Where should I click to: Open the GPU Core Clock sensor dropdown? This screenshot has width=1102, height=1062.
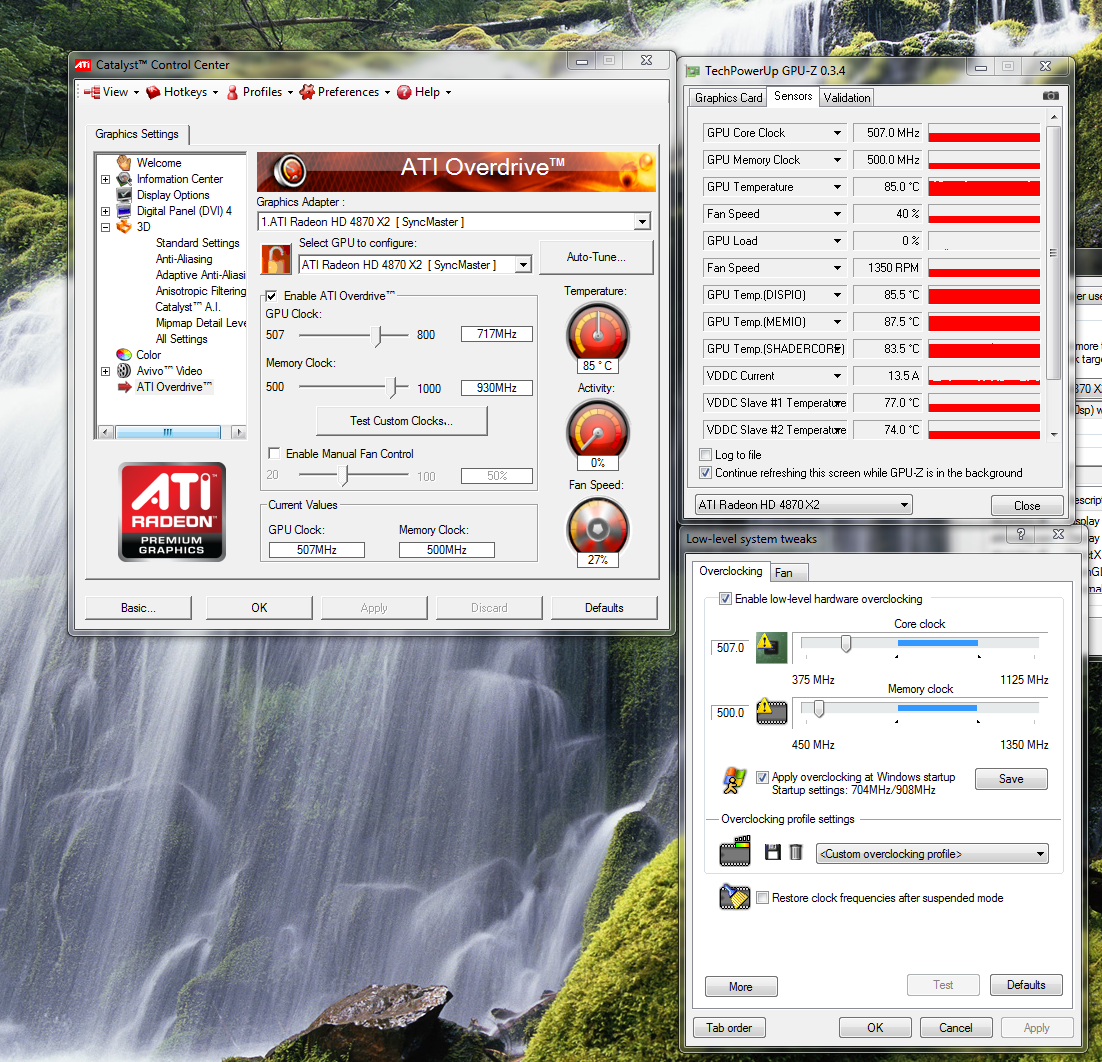837,133
